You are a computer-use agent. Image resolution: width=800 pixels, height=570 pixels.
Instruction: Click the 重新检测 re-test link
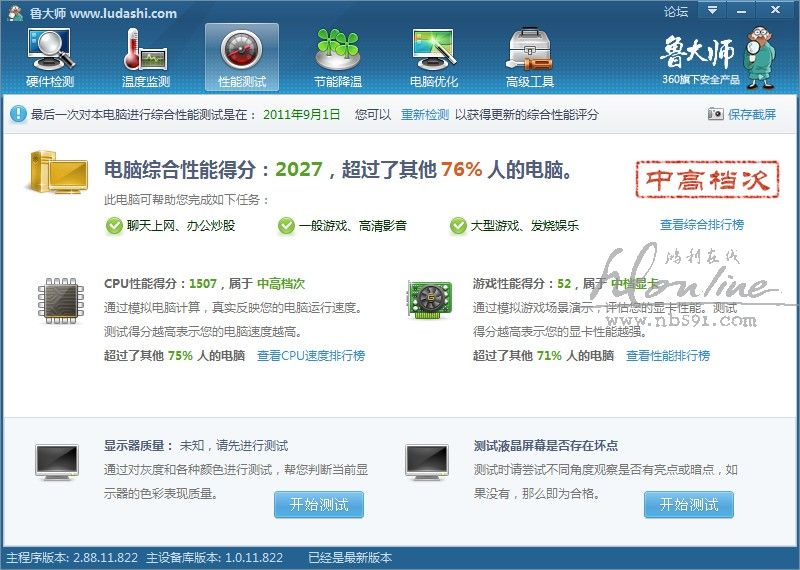pos(424,114)
